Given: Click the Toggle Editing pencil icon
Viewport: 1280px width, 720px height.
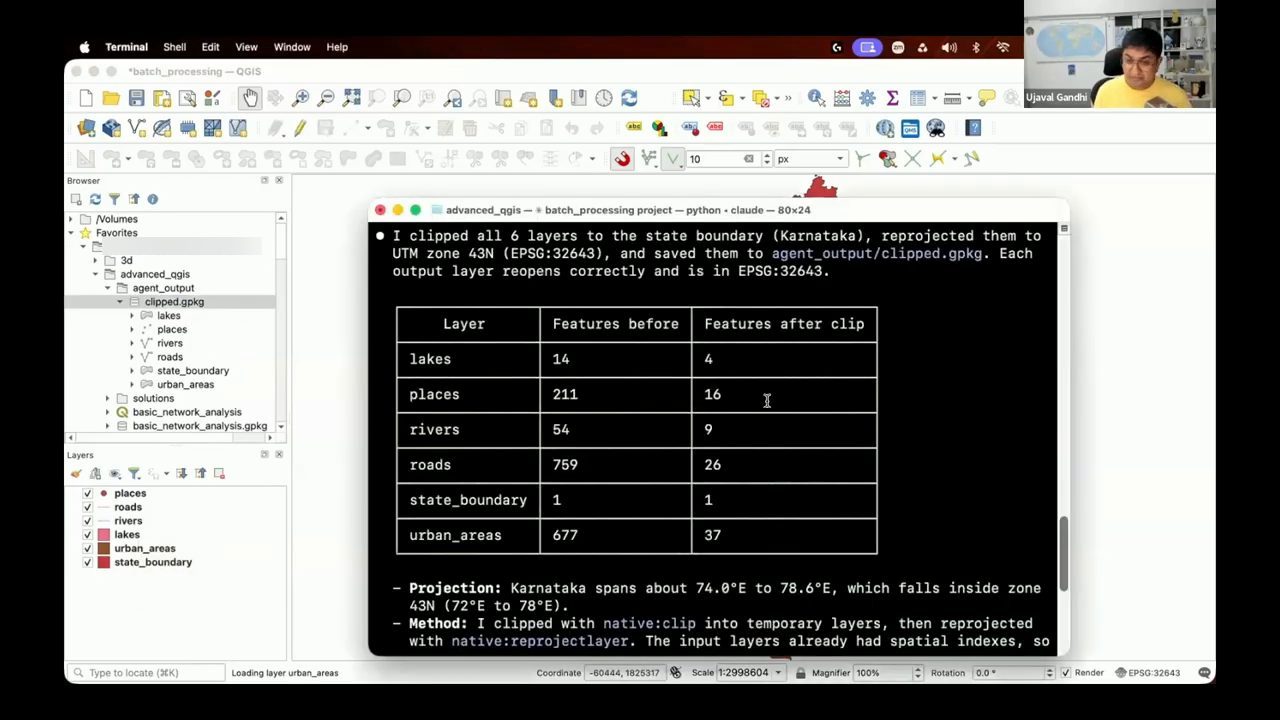Looking at the screenshot, I should point(299,128).
